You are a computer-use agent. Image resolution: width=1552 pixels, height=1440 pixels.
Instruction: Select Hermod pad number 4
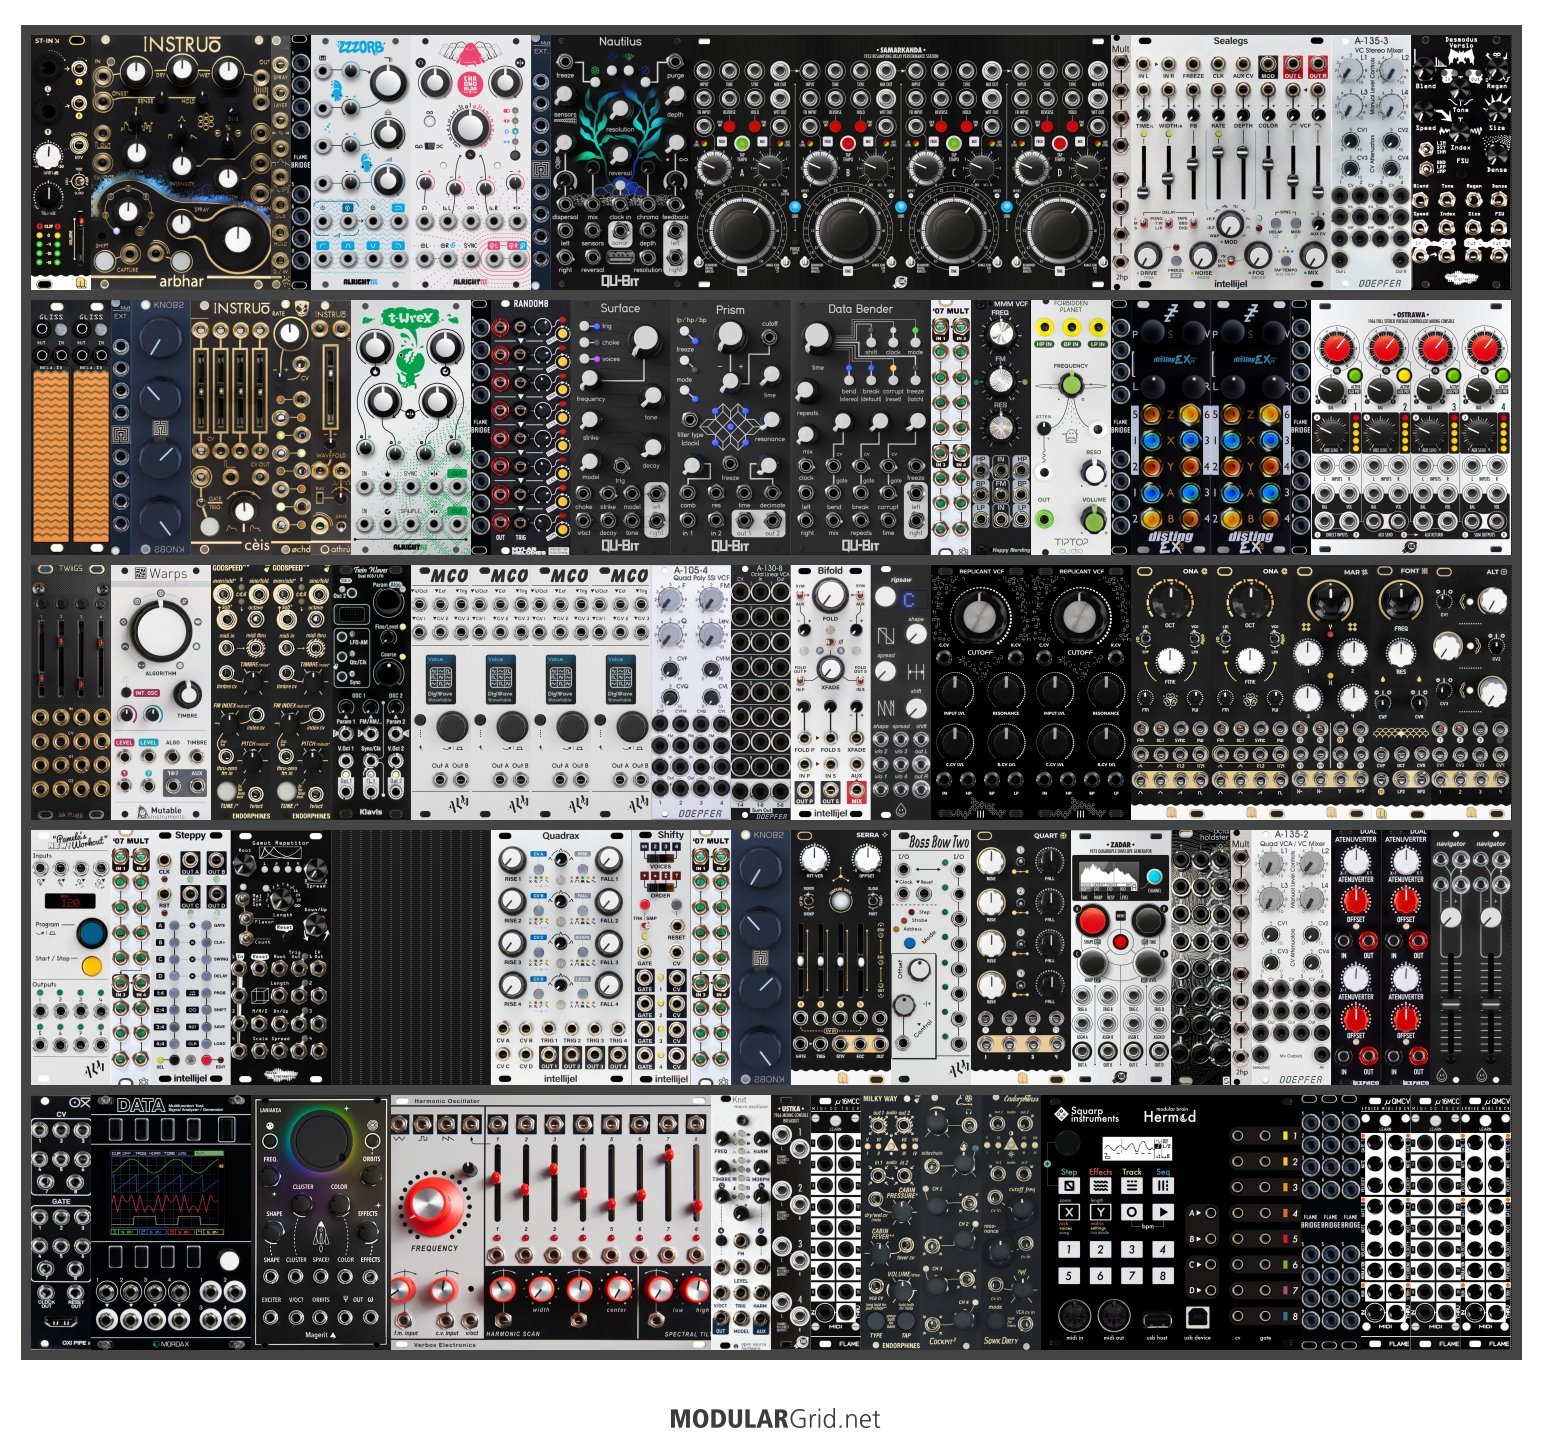click(1162, 1249)
